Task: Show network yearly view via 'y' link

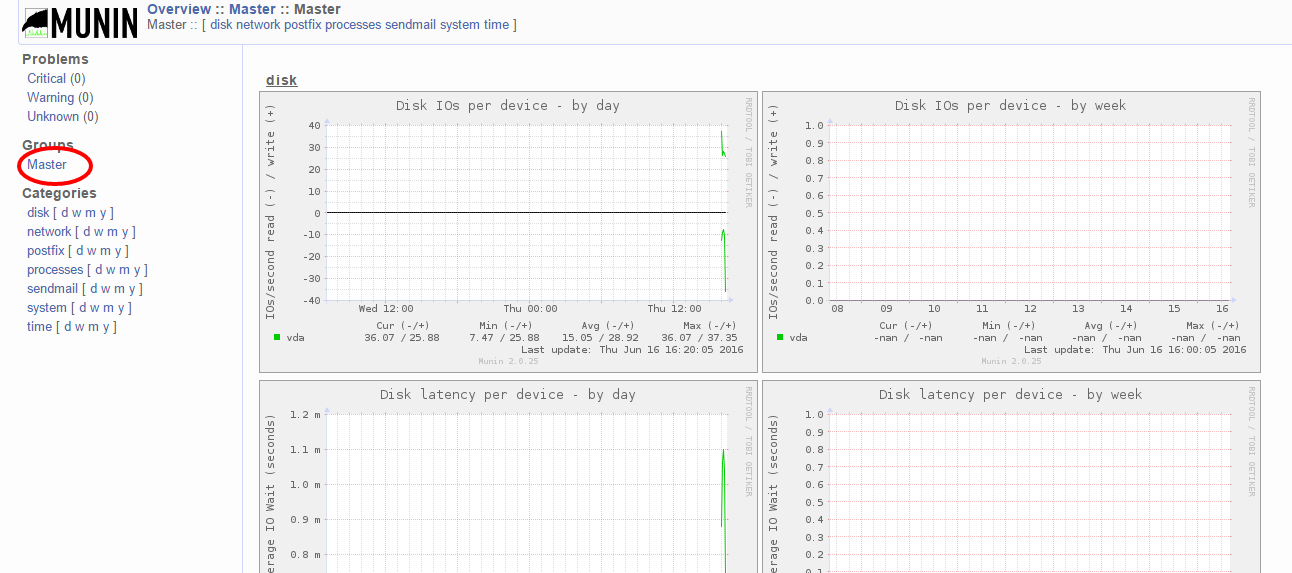Action: [125, 232]
